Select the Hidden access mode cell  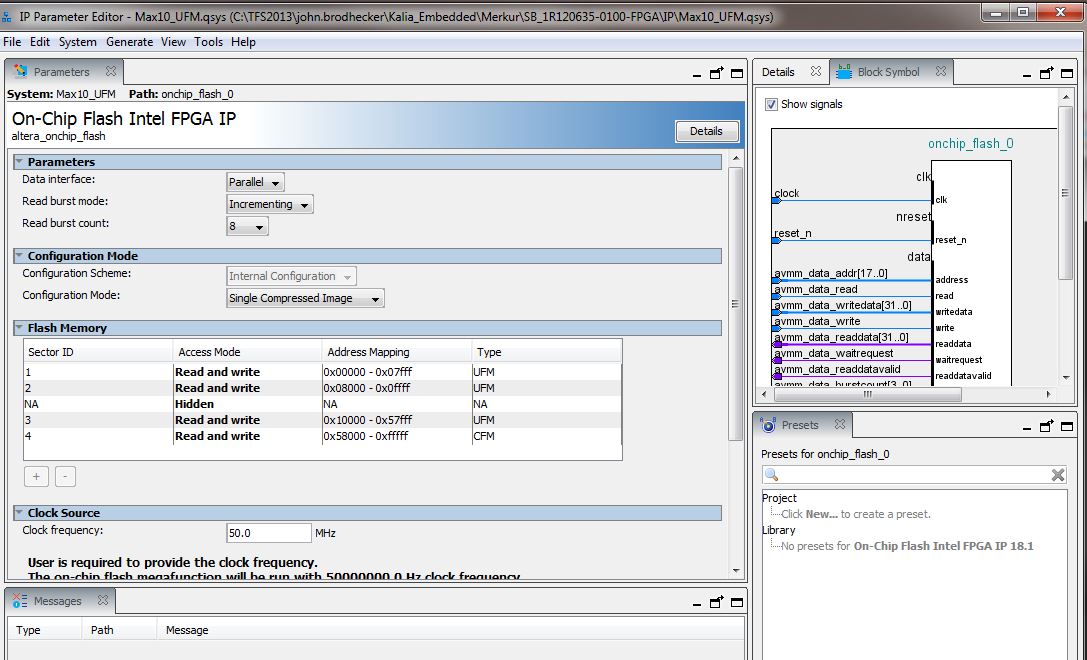[x=247, y=404]
